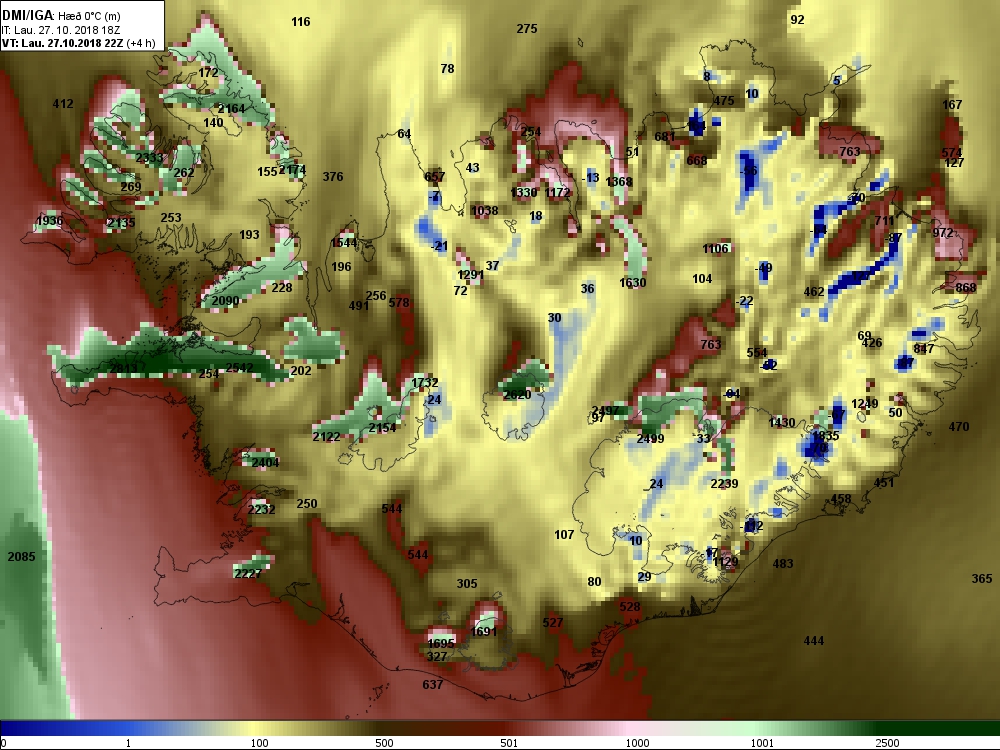Viewport: 1000px width, 750px height.
Task: Click the map value 2122
Action: [326, 436]
